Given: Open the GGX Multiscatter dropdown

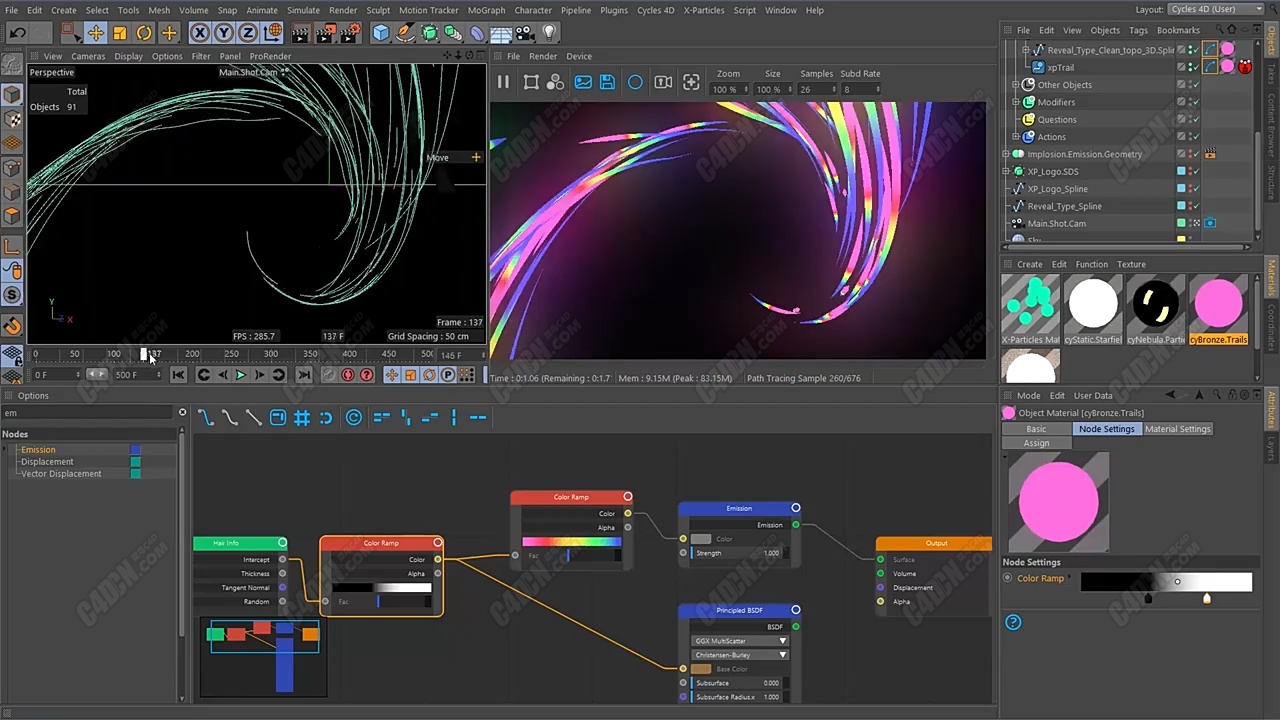Looking at the screenshot, I should click(740, 641).
